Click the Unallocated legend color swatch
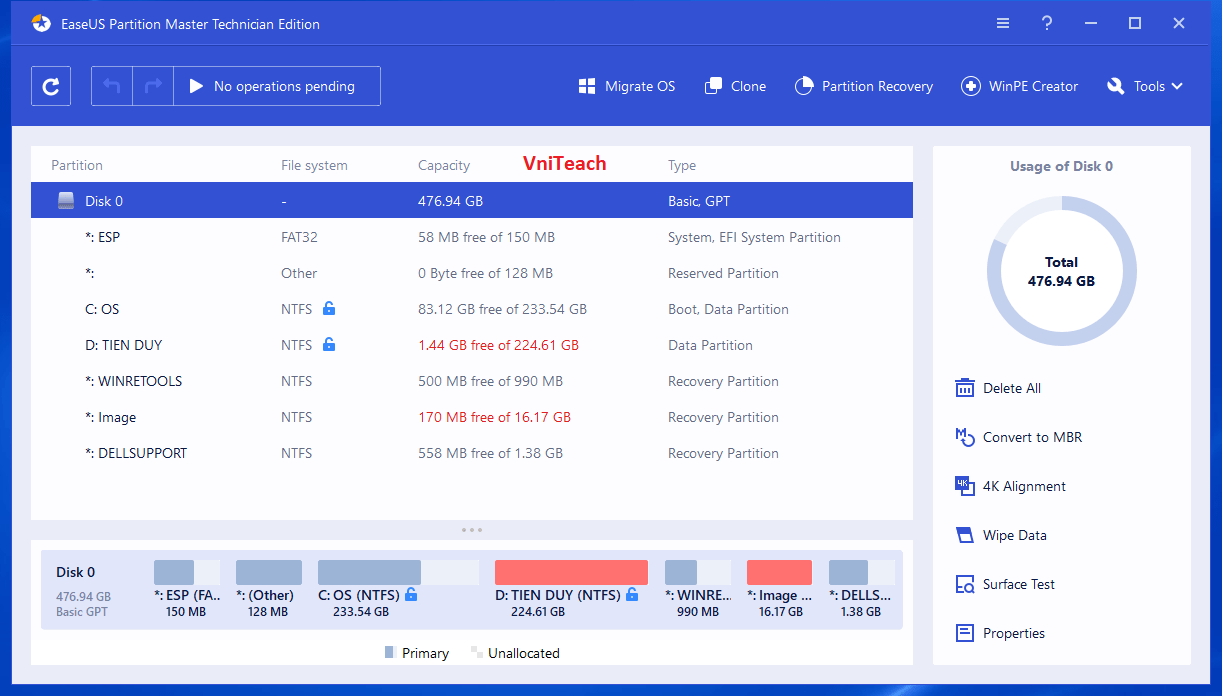This screenshot has width=1222, height=696. click(477, 653)
